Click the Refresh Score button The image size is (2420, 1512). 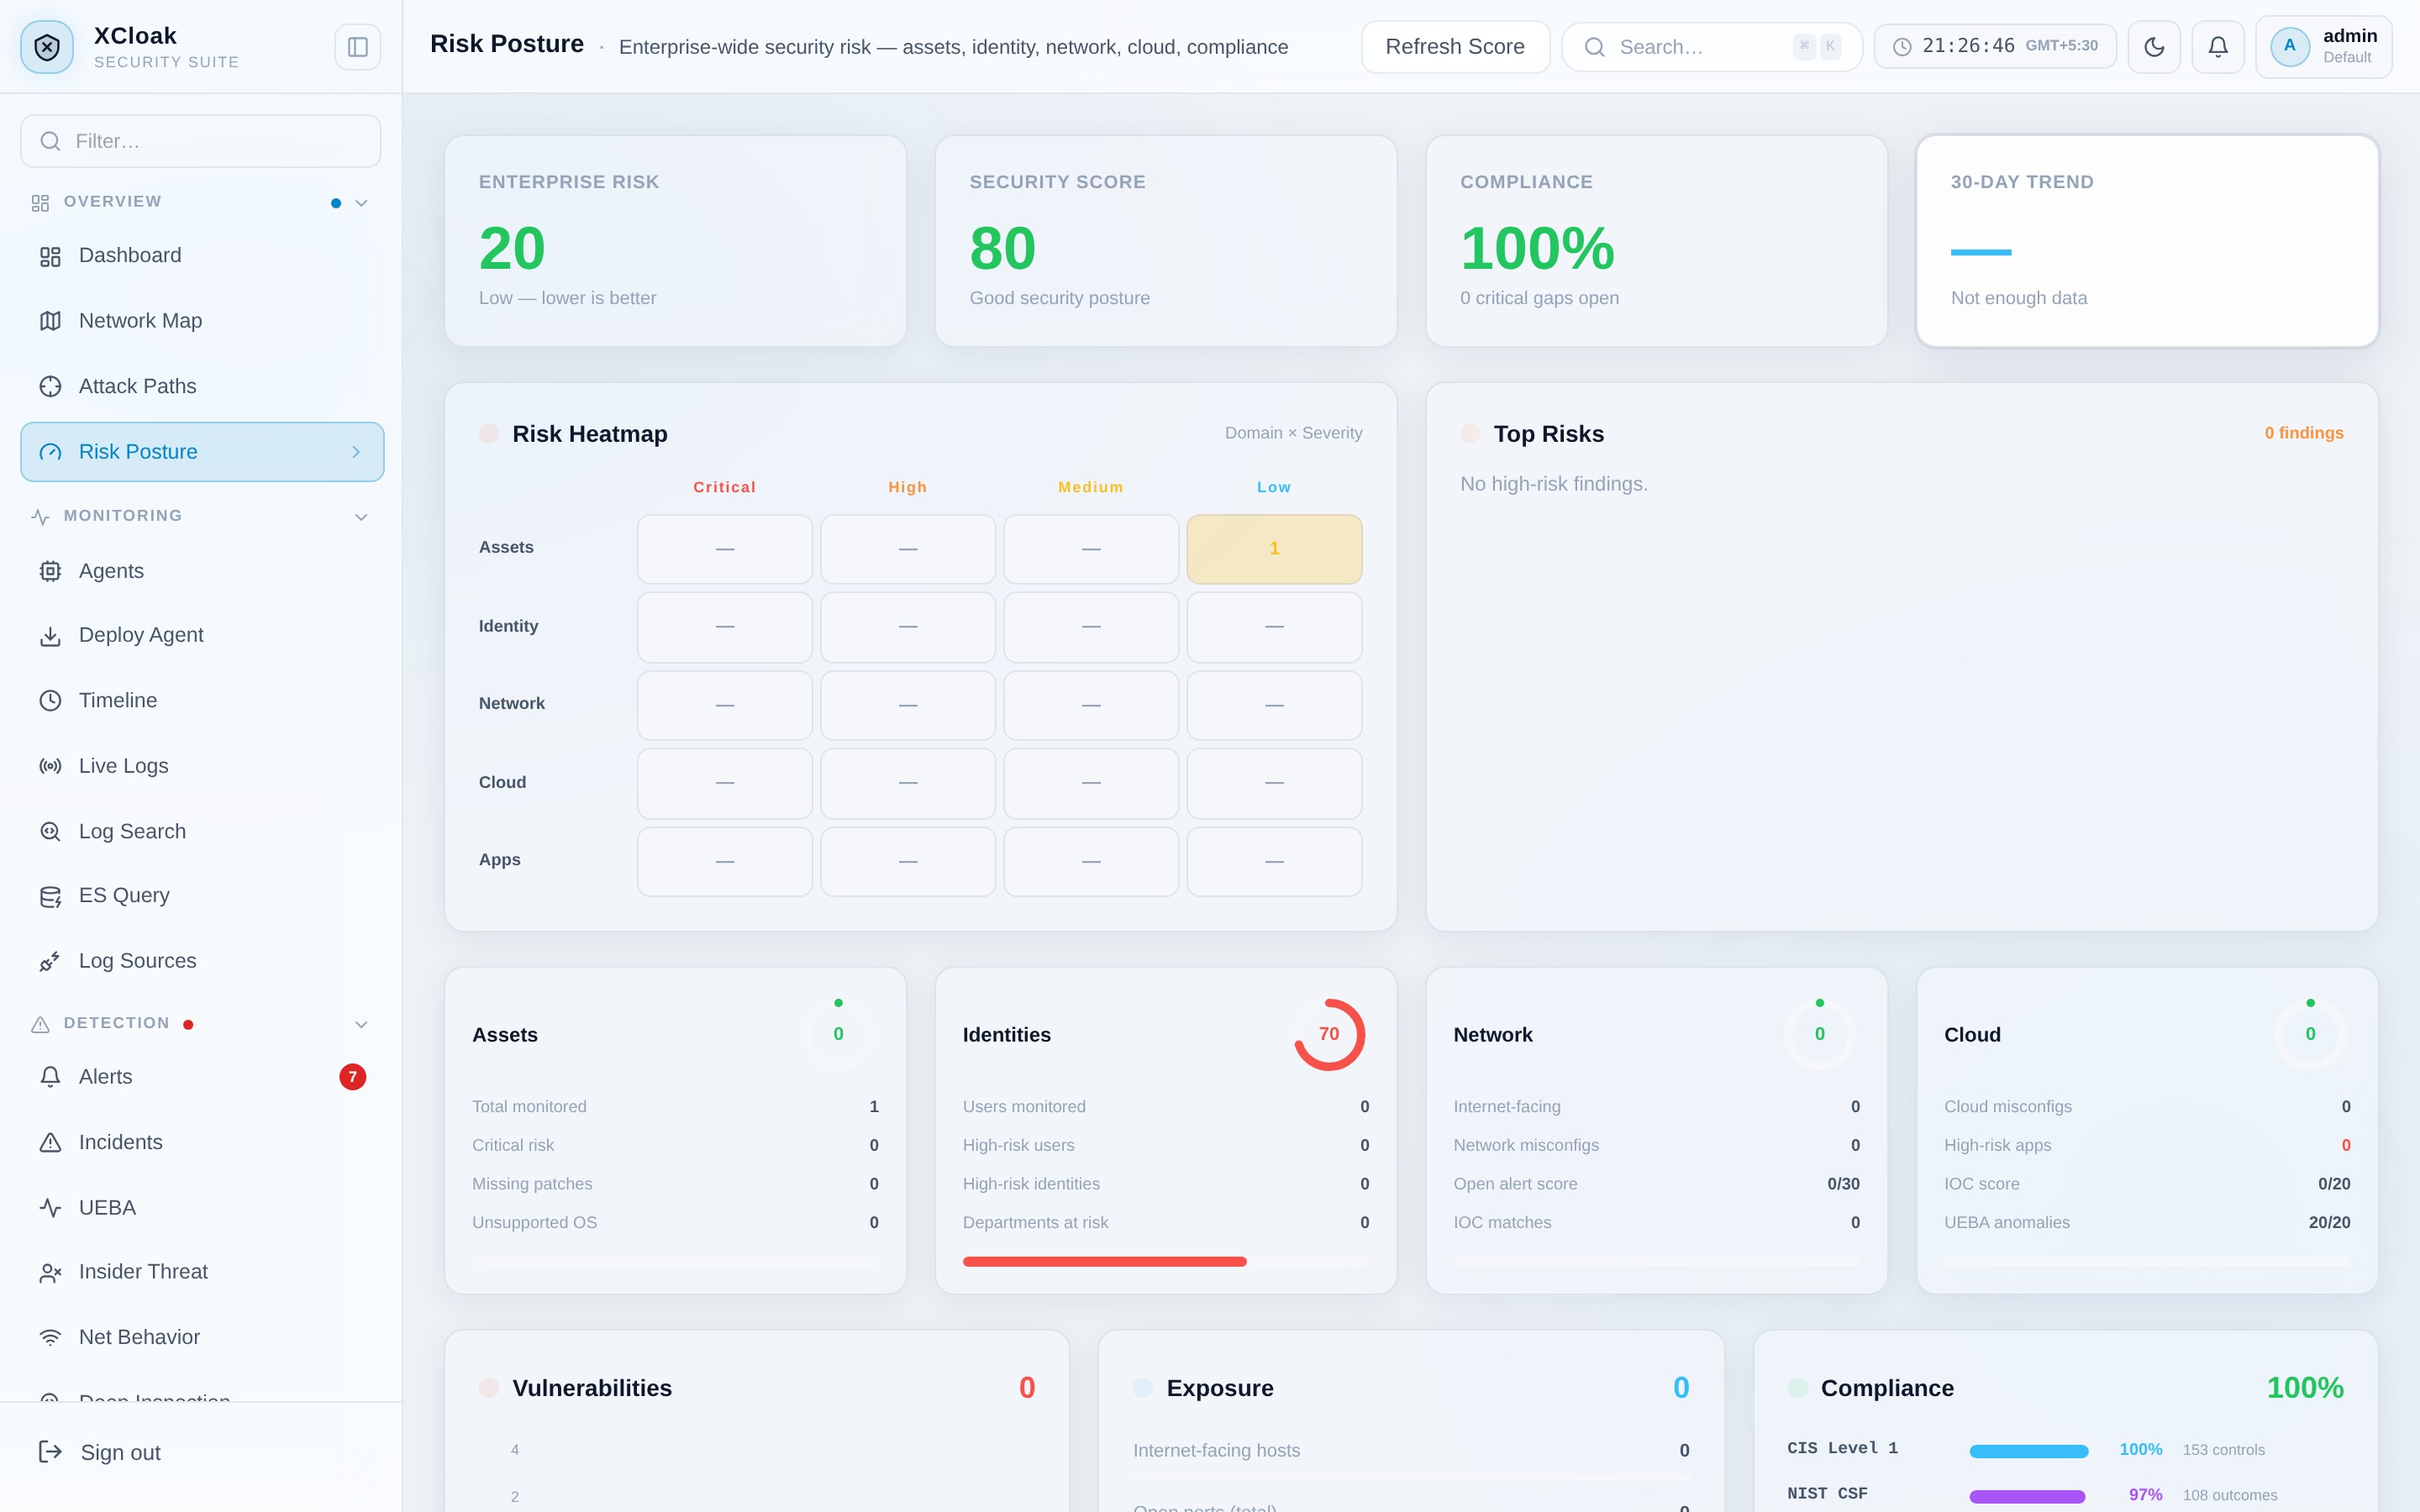[x=1455, y=47]
